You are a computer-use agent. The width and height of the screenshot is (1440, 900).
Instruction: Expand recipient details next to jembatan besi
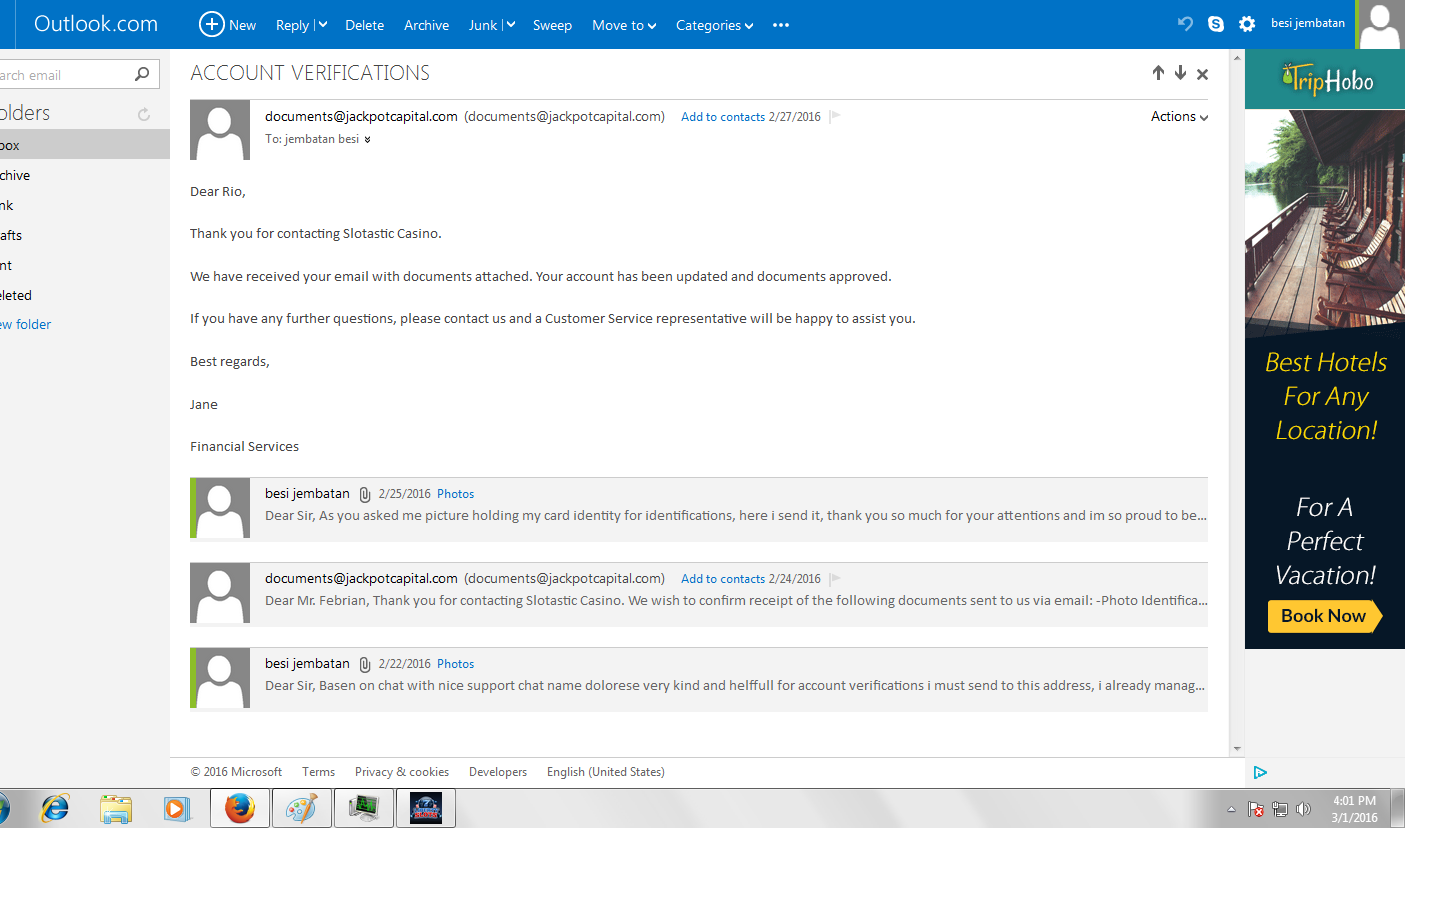coord(367,140)
